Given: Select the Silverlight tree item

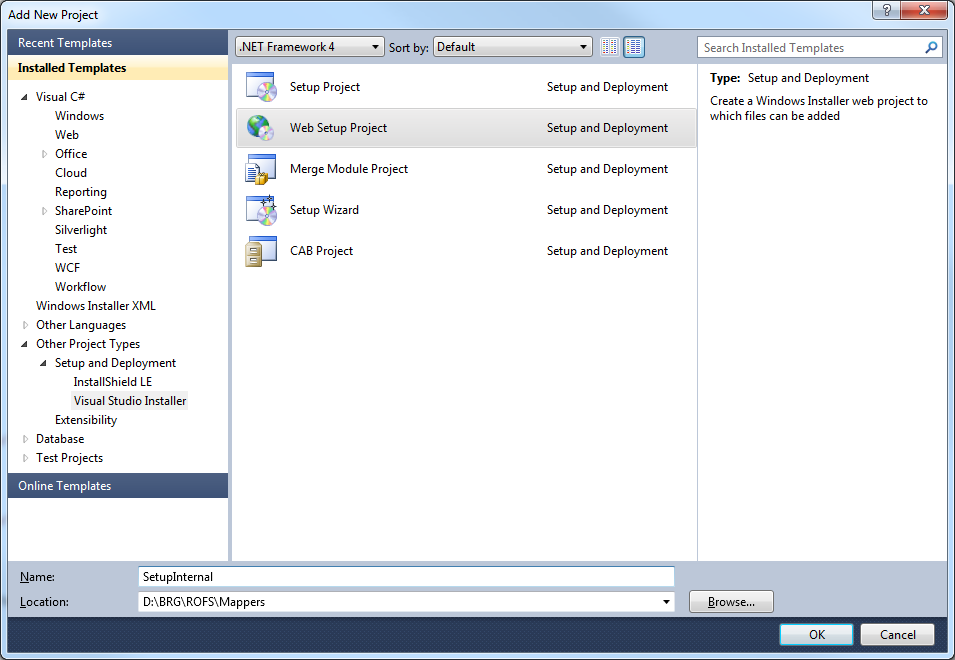Looking at the screenshot, I should (x=80, y=230).
